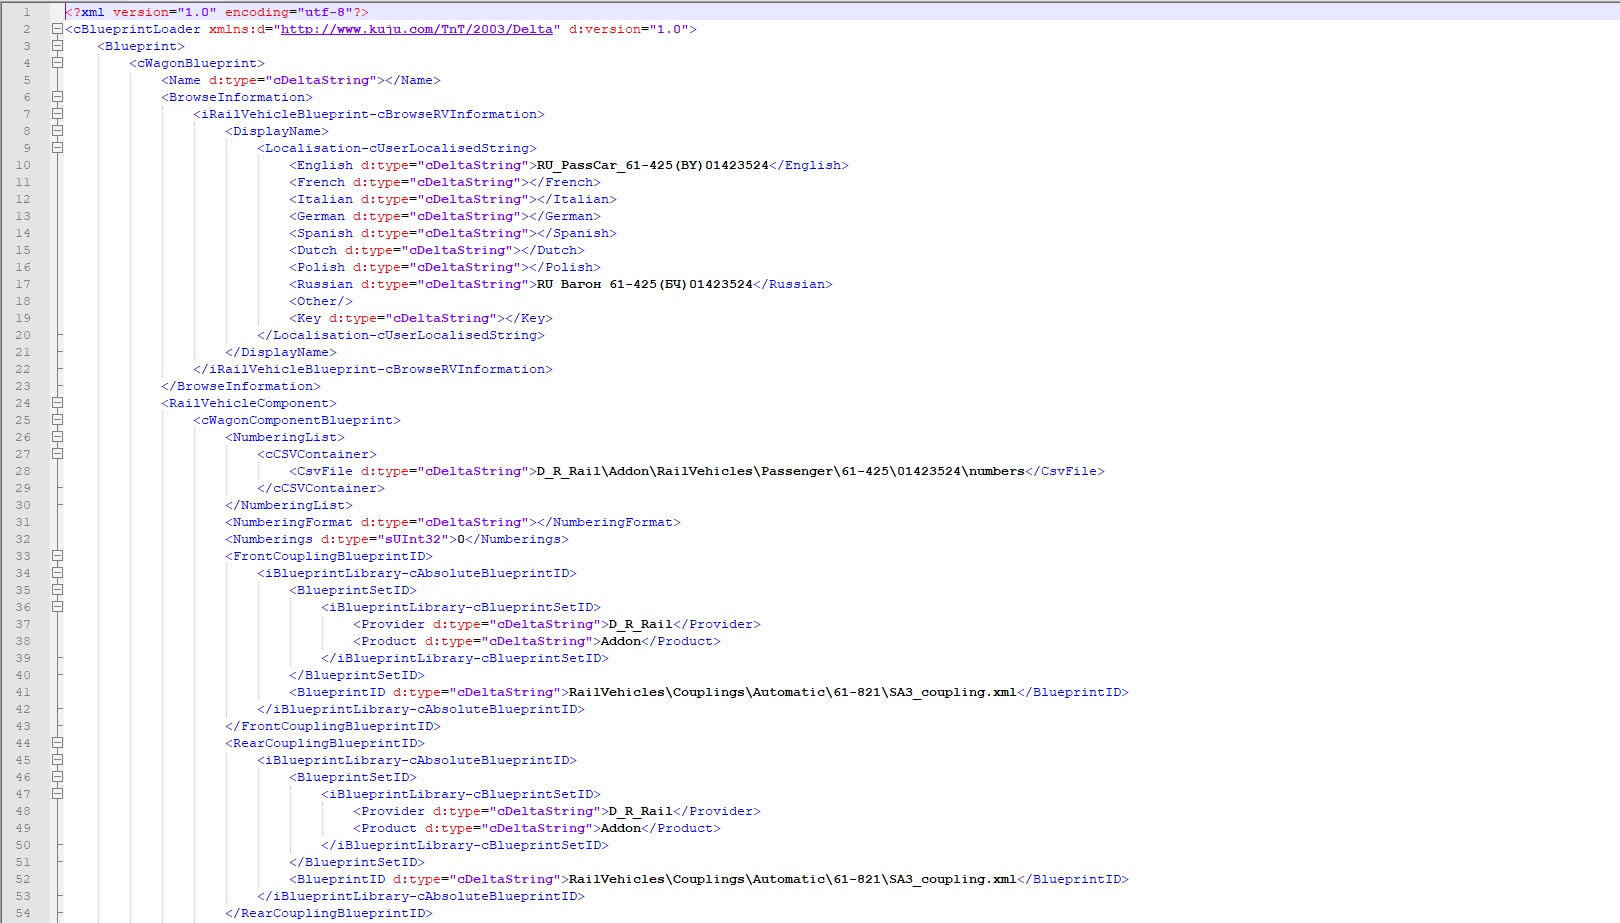Fold the iRailVehicleBlueprint-cBrowseRVInformation block
This screenshot has height=923, width=1620.
coord(58,114)
